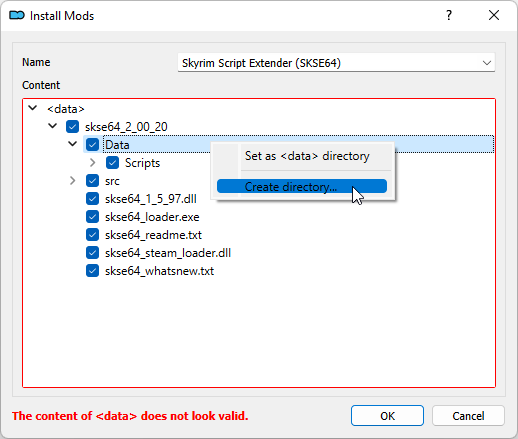Viewport: 518px width, 439px height.
Task: Open the Name dropdown arrow
Action: [x=487, y=63]
